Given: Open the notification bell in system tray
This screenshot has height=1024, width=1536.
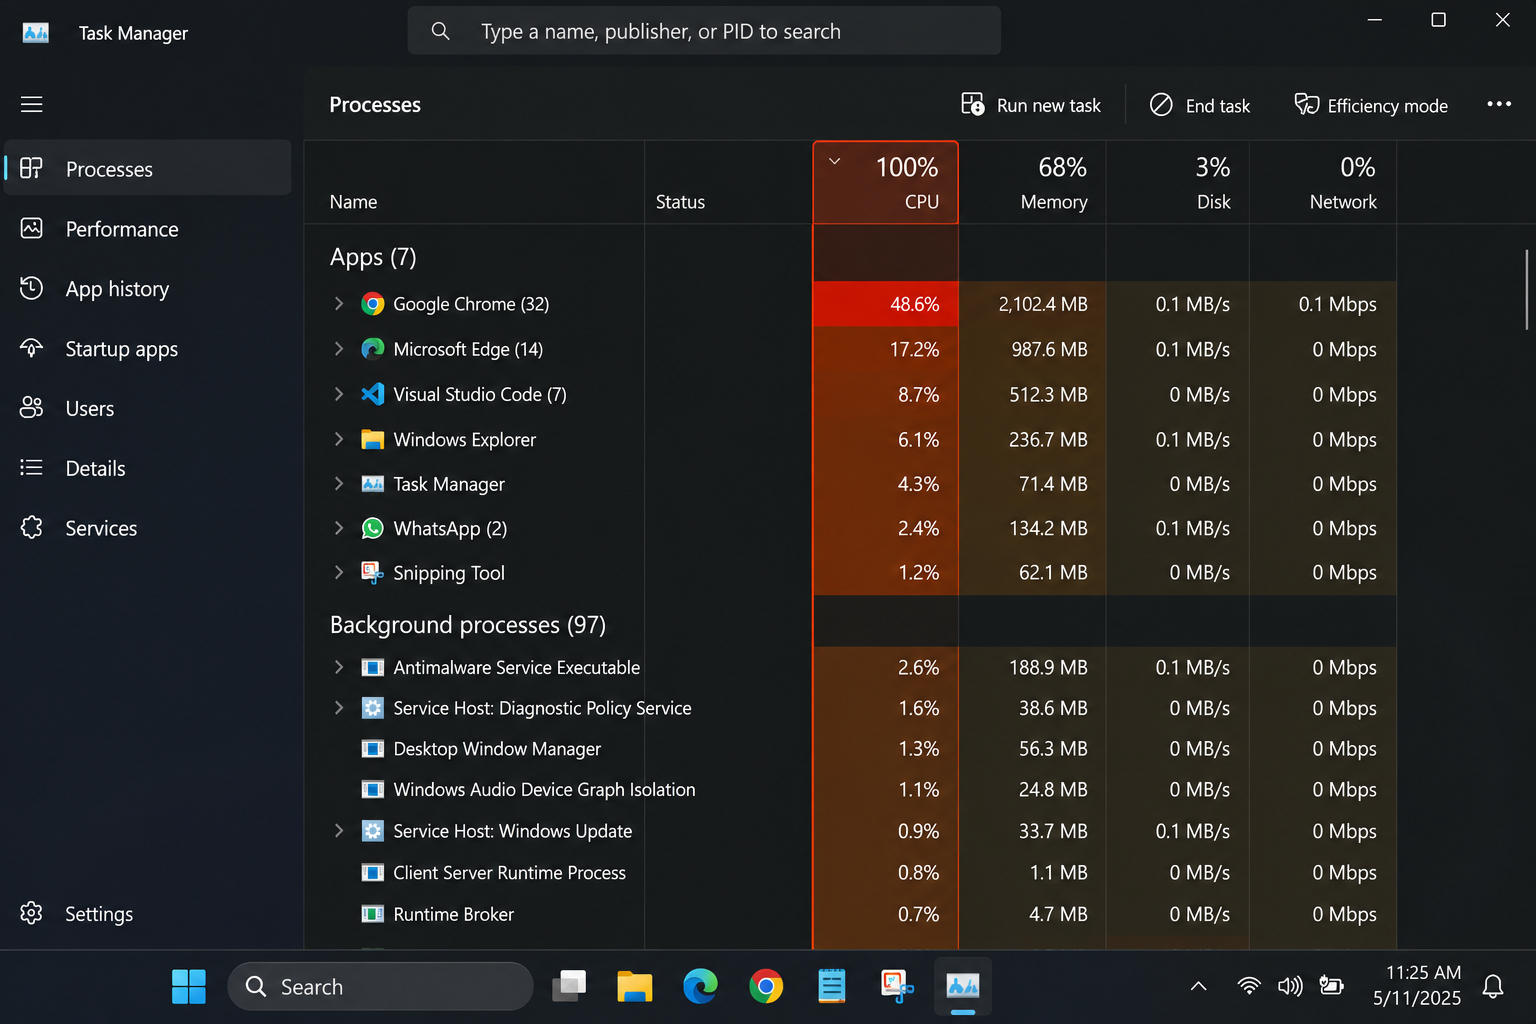Looking at the screenshot, I should point(1493,987).
